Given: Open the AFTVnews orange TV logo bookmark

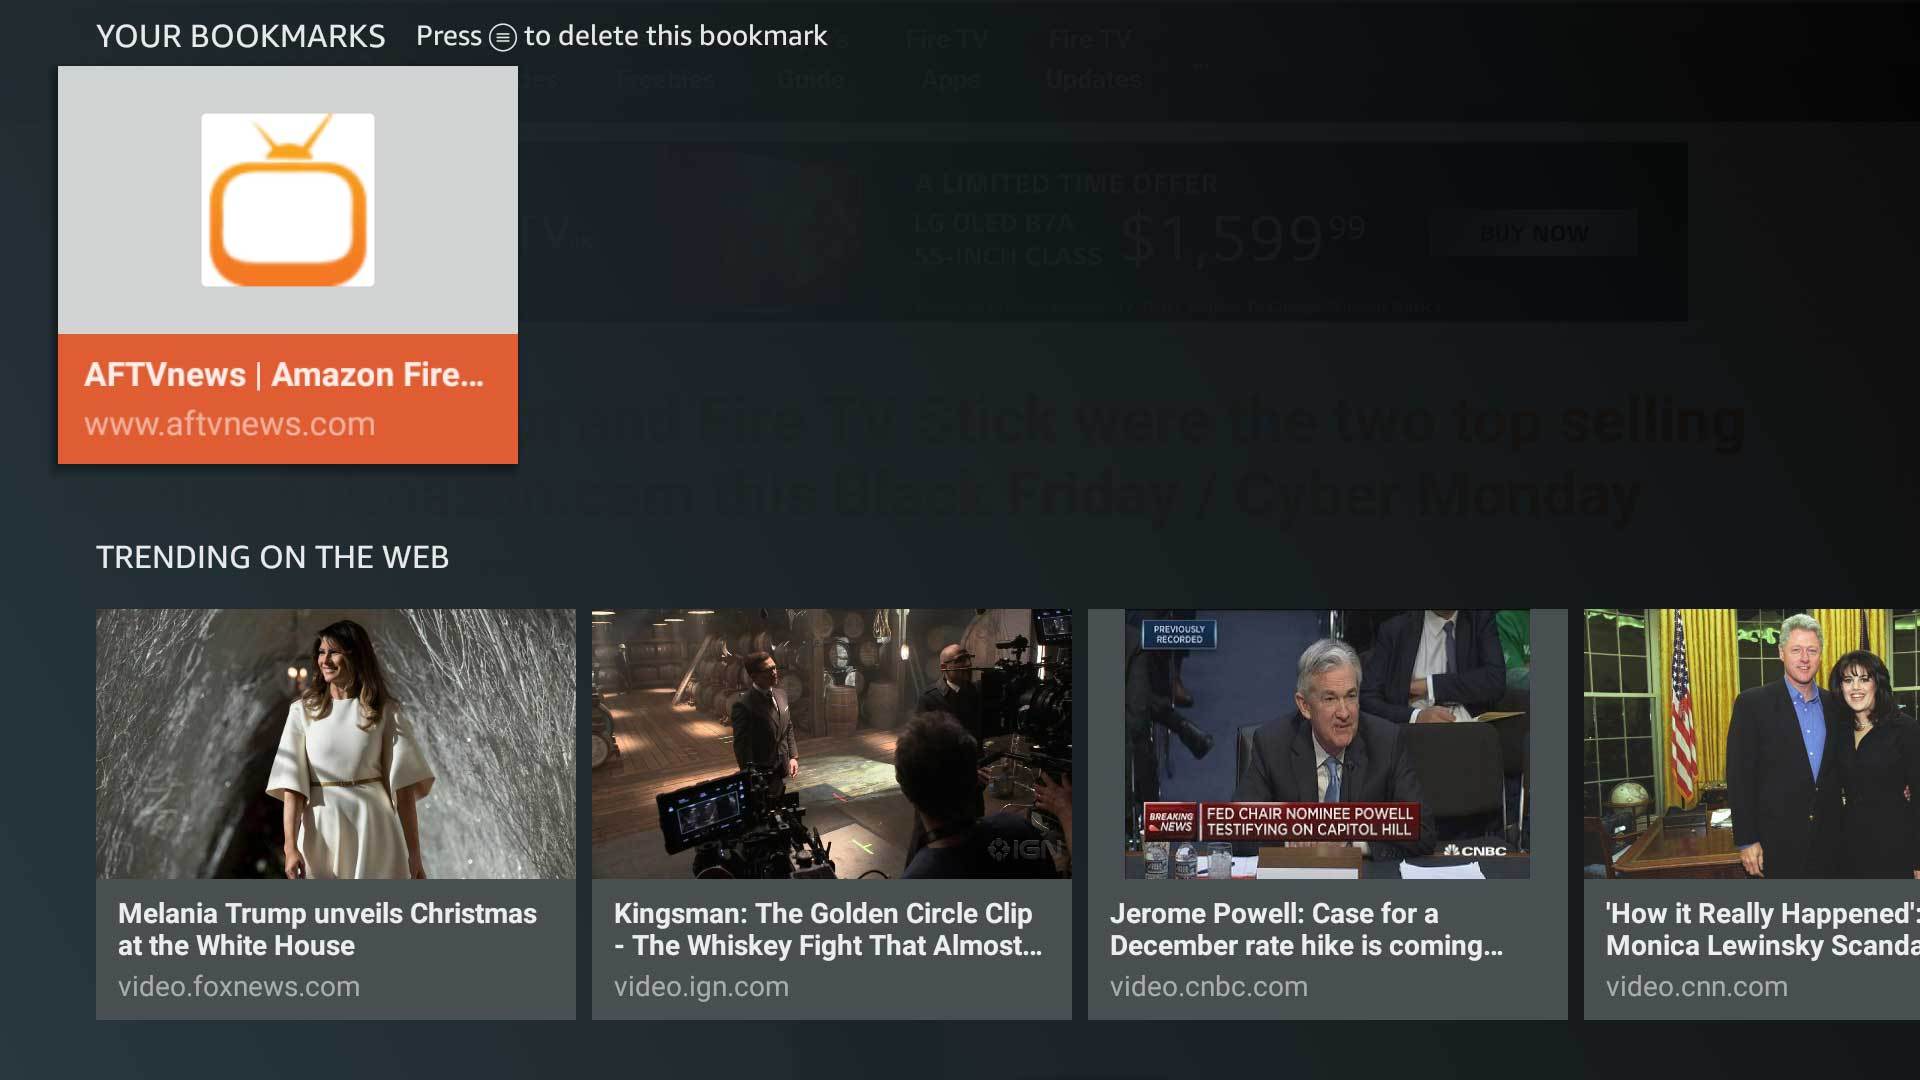Looking at the screenshot, I should click(288, 200).
